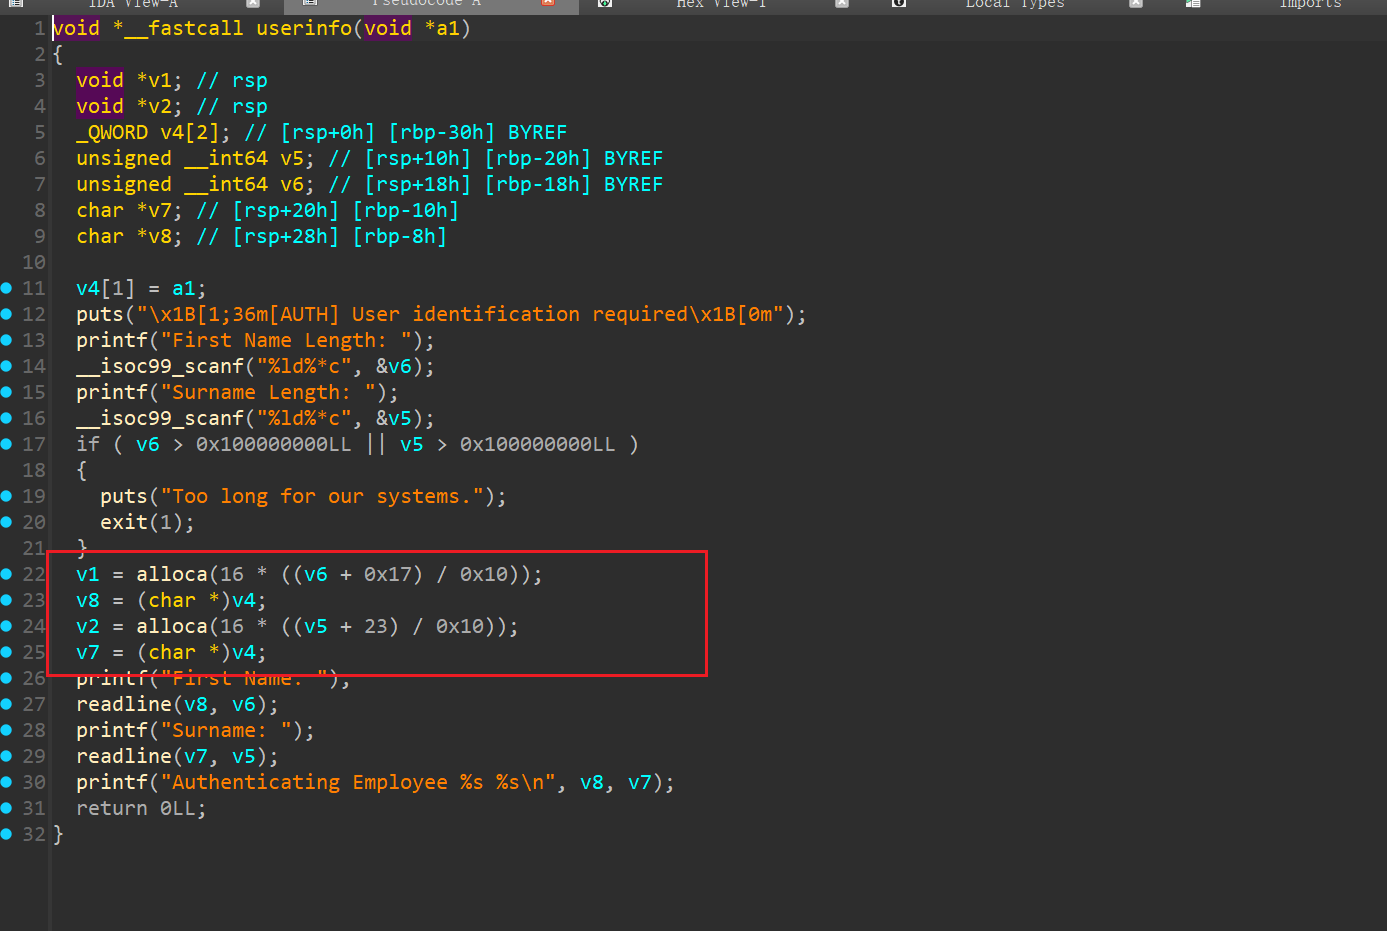Toggle breakpoint dot on line 14
This screenshot has width=1387, height=931.
tap(6, 366)
